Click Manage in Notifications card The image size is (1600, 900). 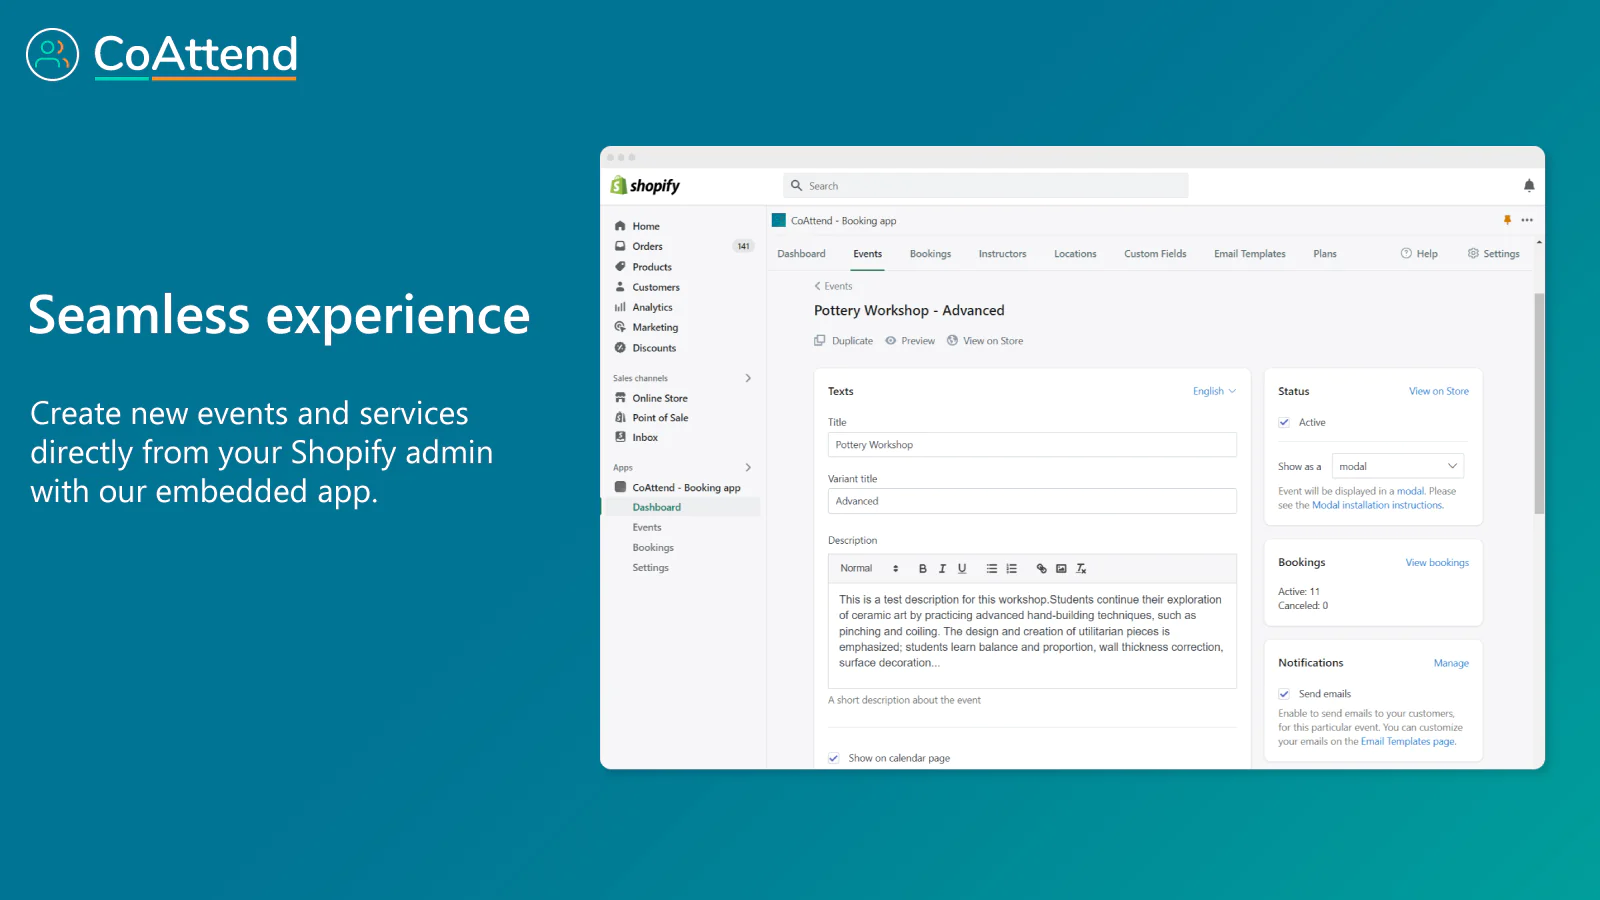coord(1451,663)
